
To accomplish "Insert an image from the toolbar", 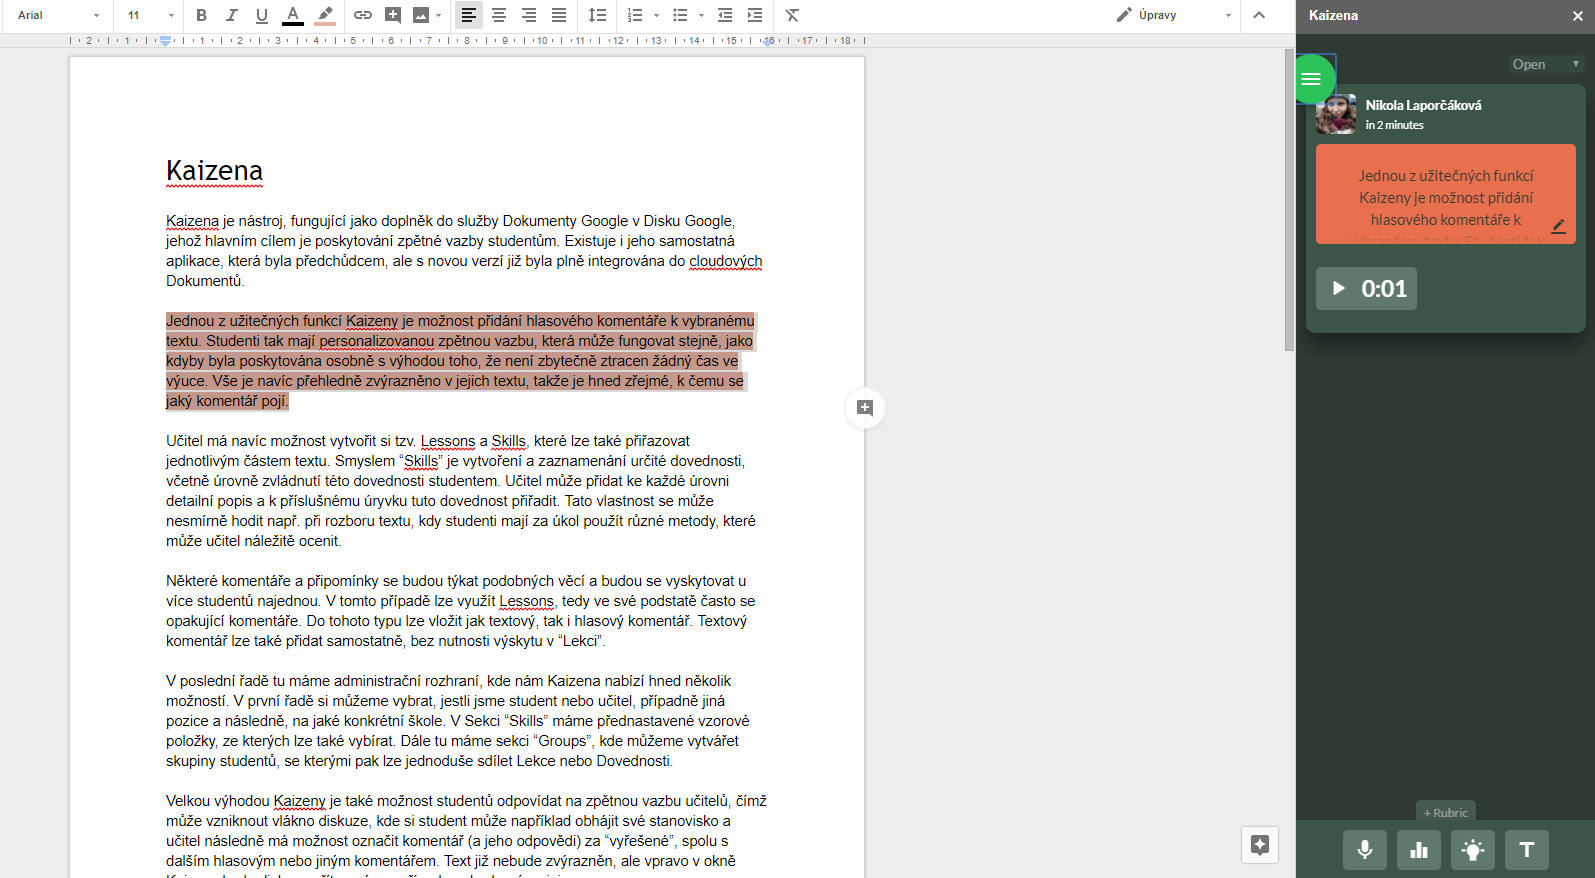I will (421, 15).
